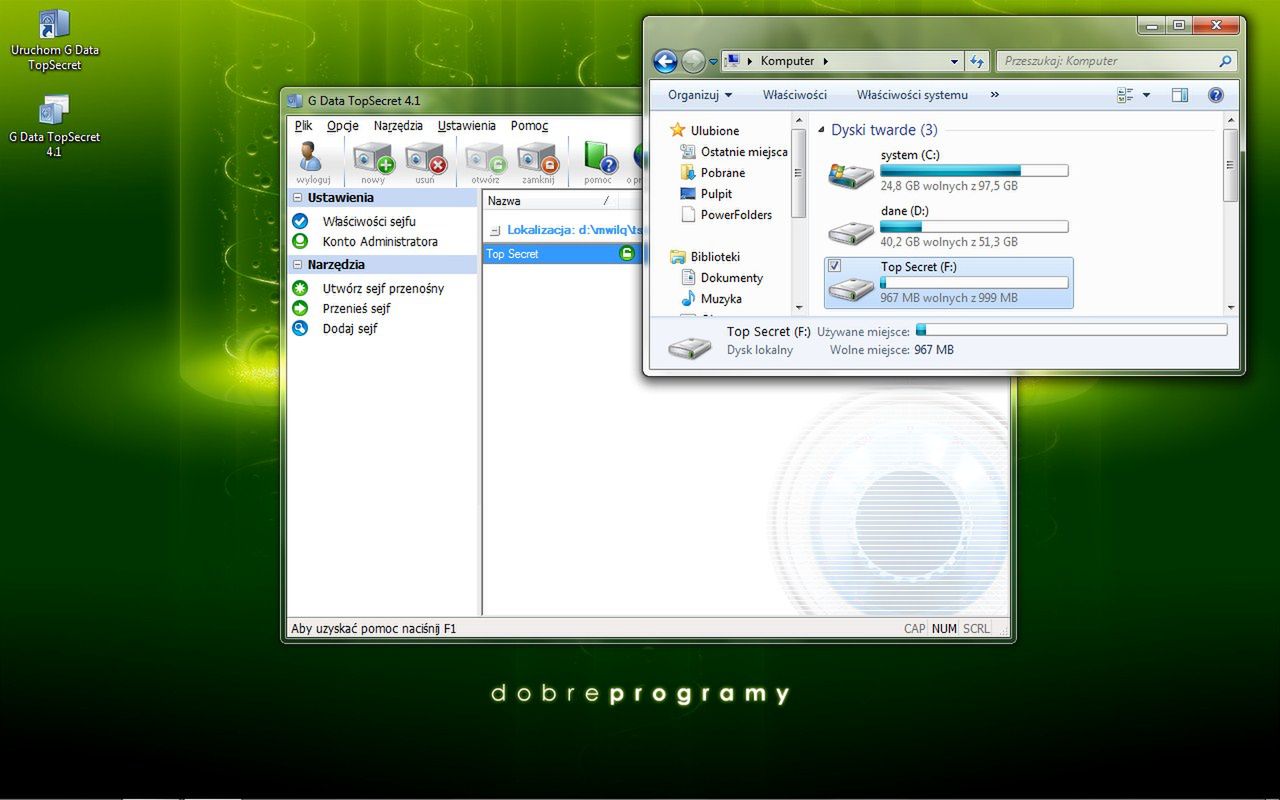The image size is (1280, 800).
Task: Collapse the Lokalizacja group in the safe list
Action: point(495,230)
